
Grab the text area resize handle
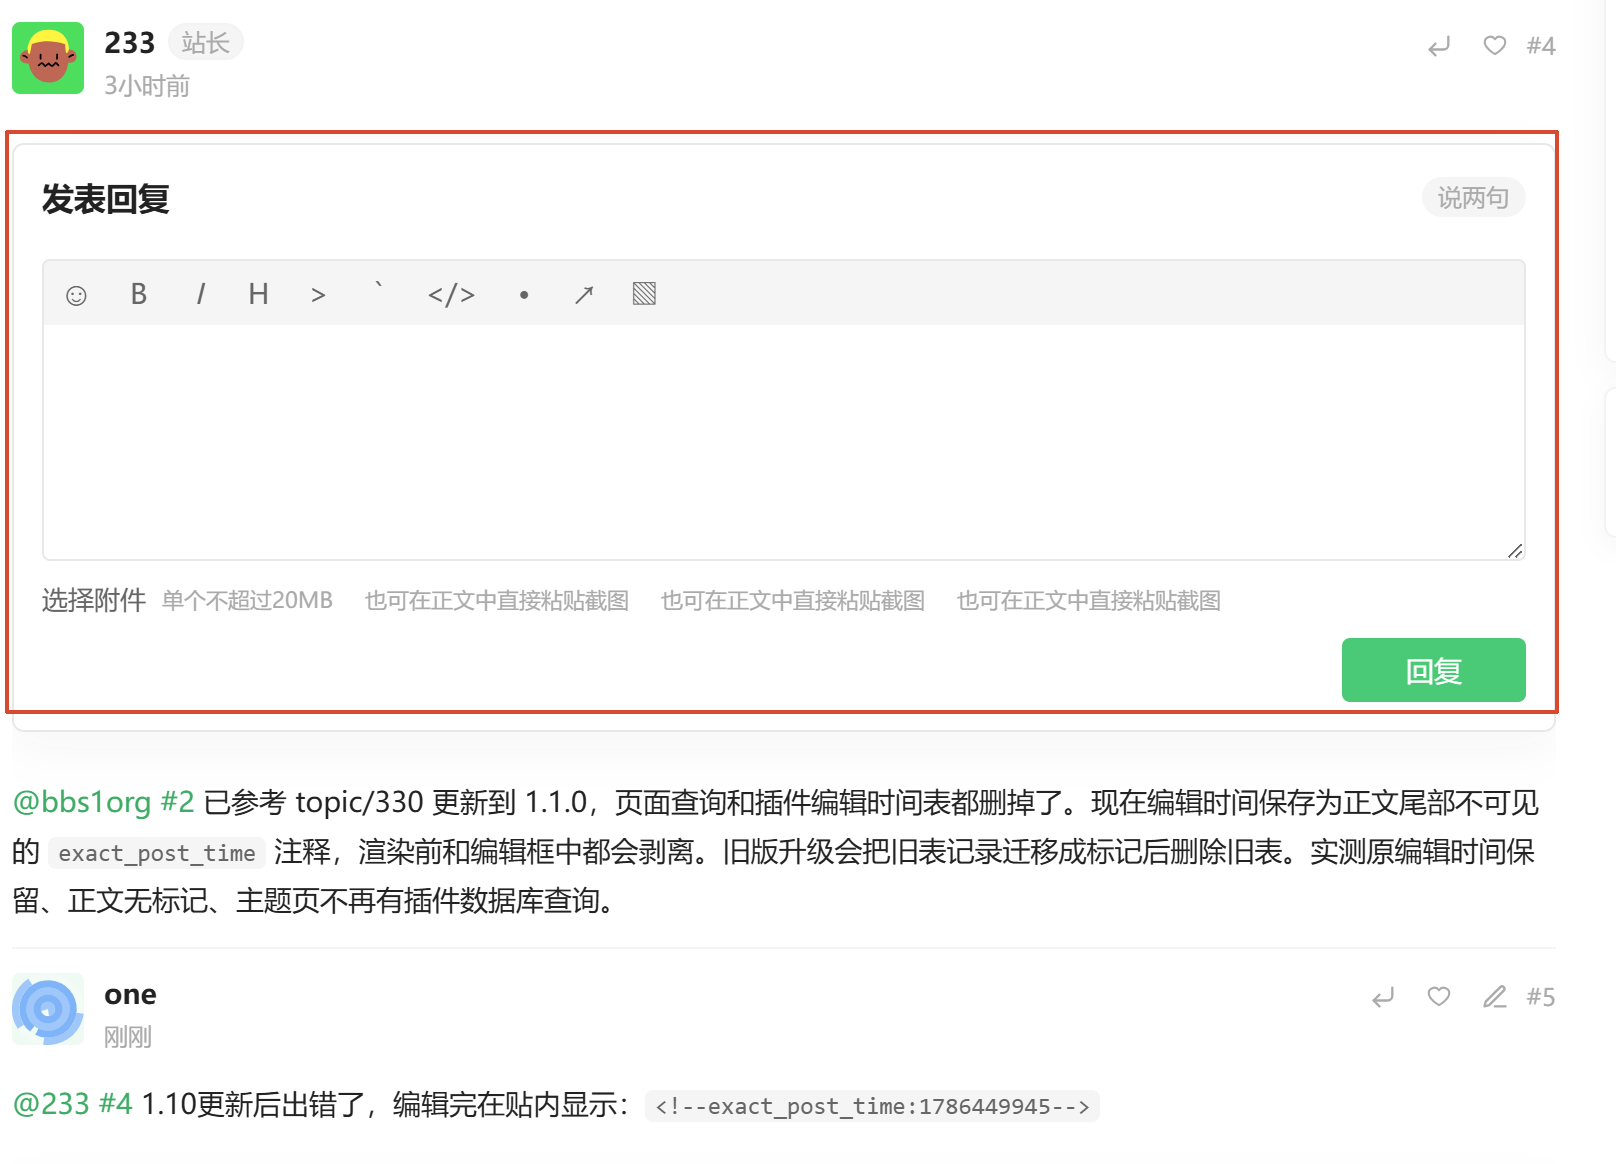pyautogui.click(x=1515, y=551)
